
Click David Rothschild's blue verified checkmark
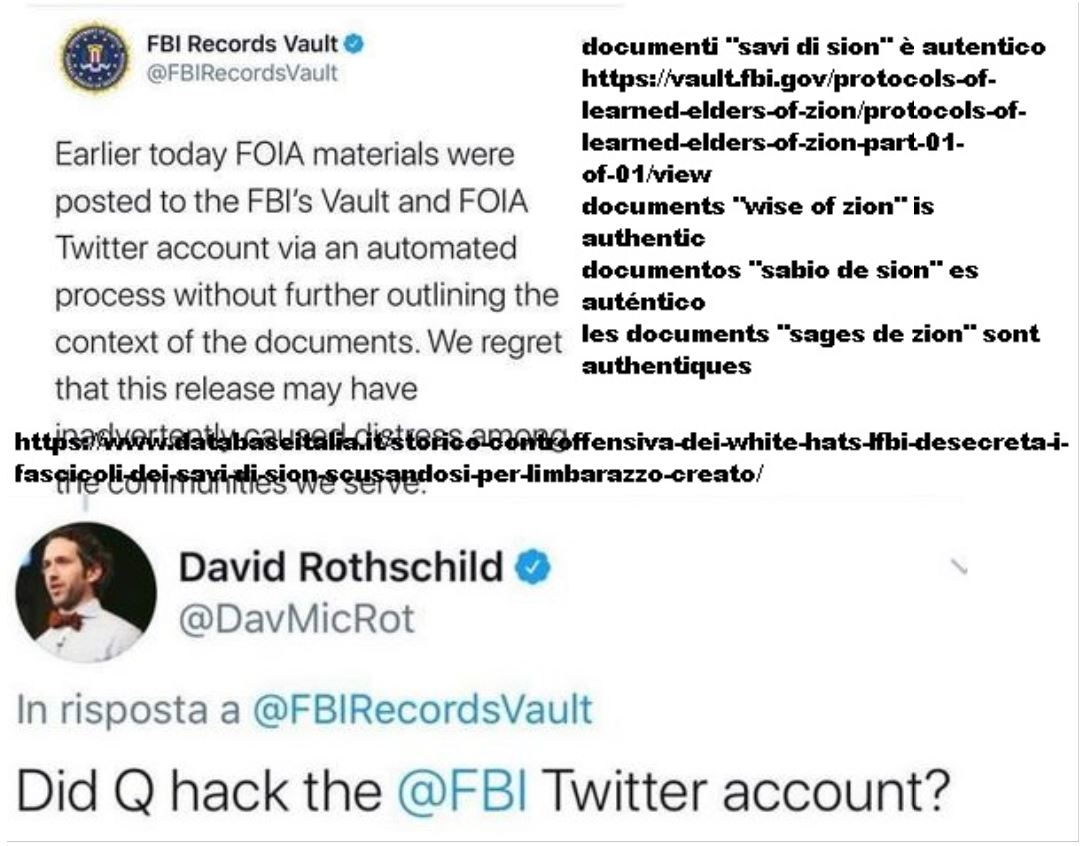534,567
